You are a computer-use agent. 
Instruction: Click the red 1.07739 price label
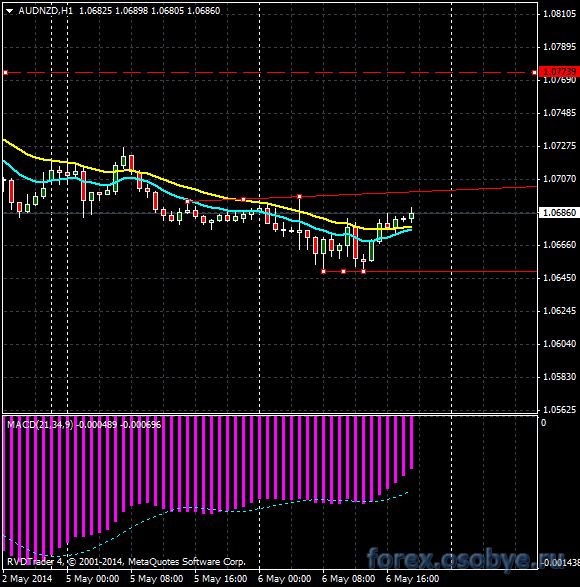pyautogui.click(x=559, y=72)
